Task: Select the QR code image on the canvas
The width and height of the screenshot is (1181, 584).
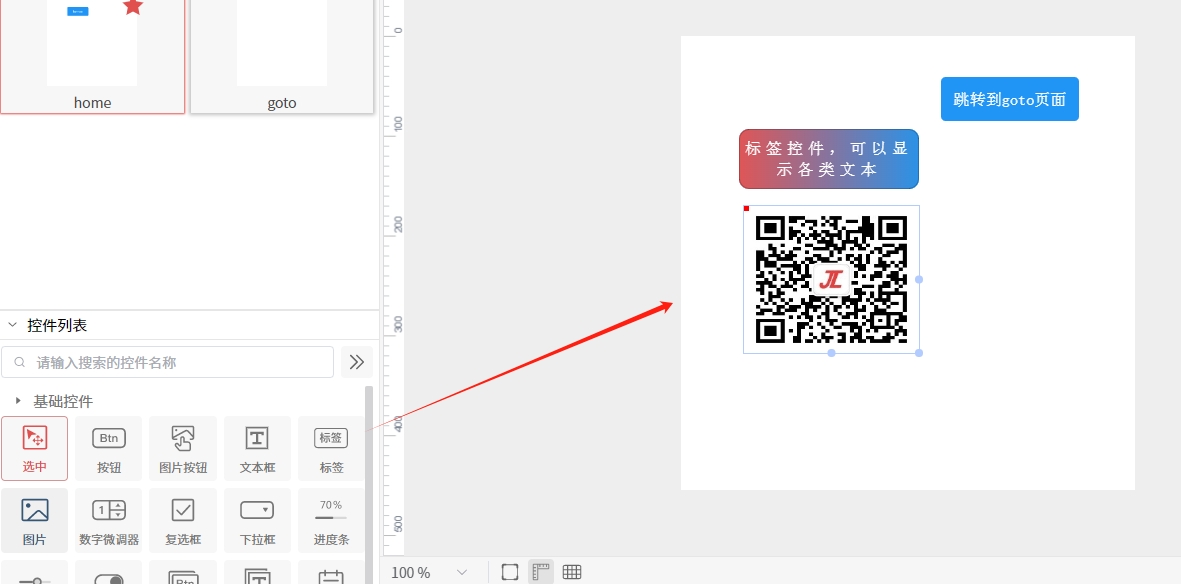Action: (832, 279)
